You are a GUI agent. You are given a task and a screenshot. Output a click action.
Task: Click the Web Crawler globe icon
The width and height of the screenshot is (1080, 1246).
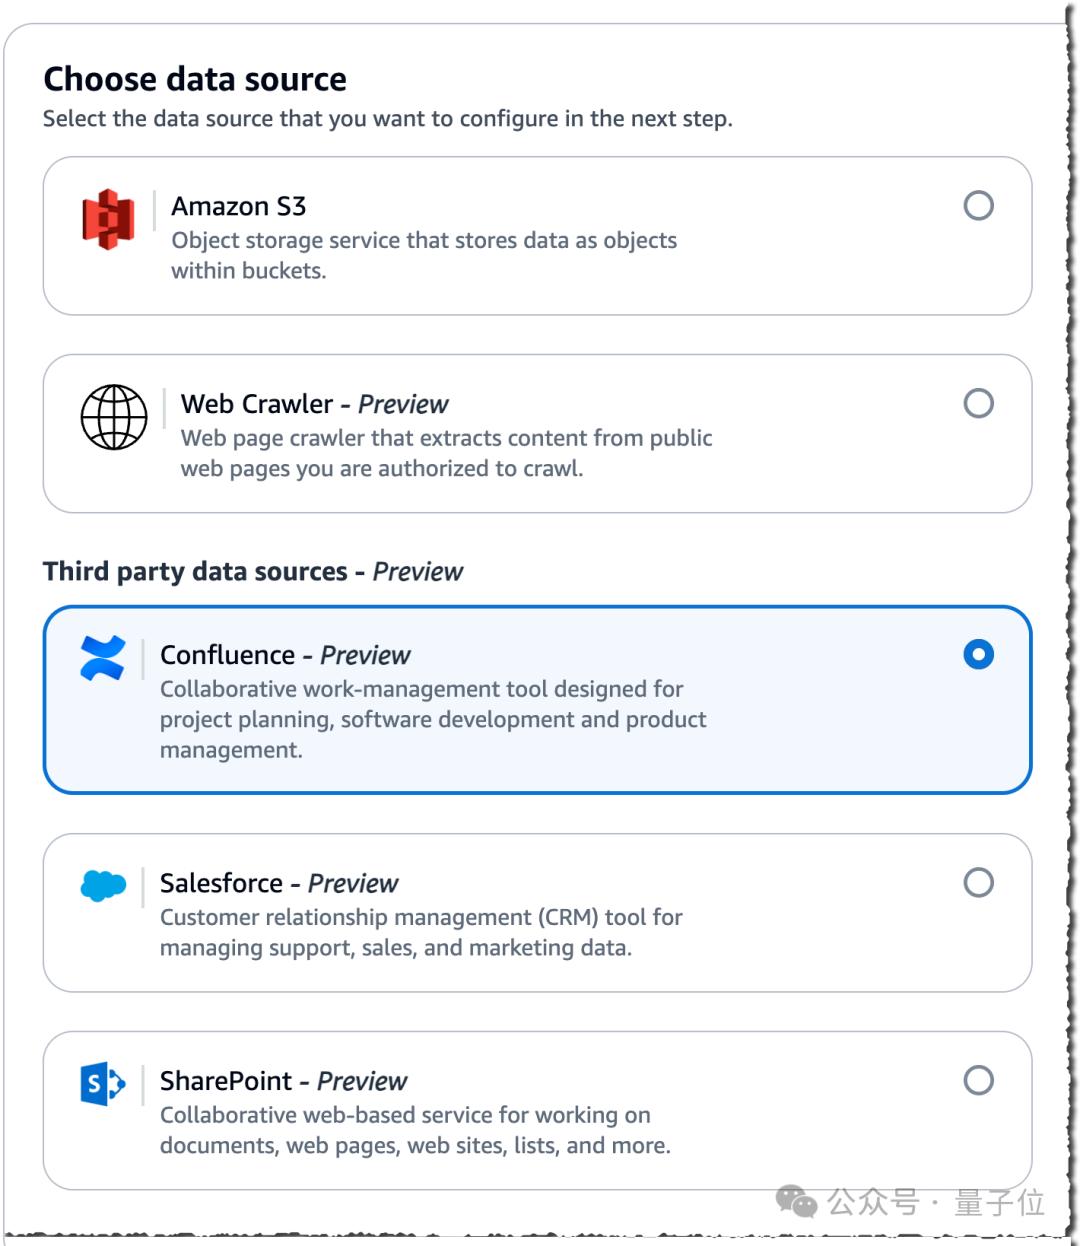tap(114, 417)
